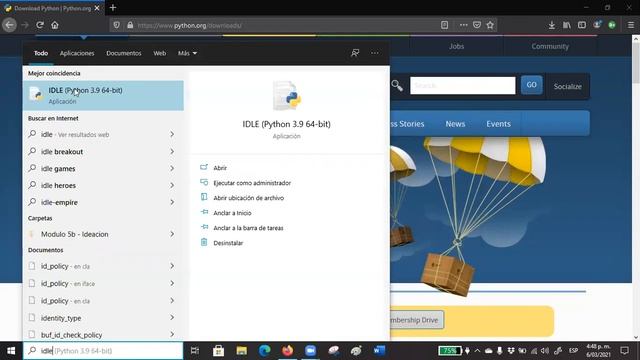Open IDLE (Python 3.9 64-bit) best match

click(103, 96)
